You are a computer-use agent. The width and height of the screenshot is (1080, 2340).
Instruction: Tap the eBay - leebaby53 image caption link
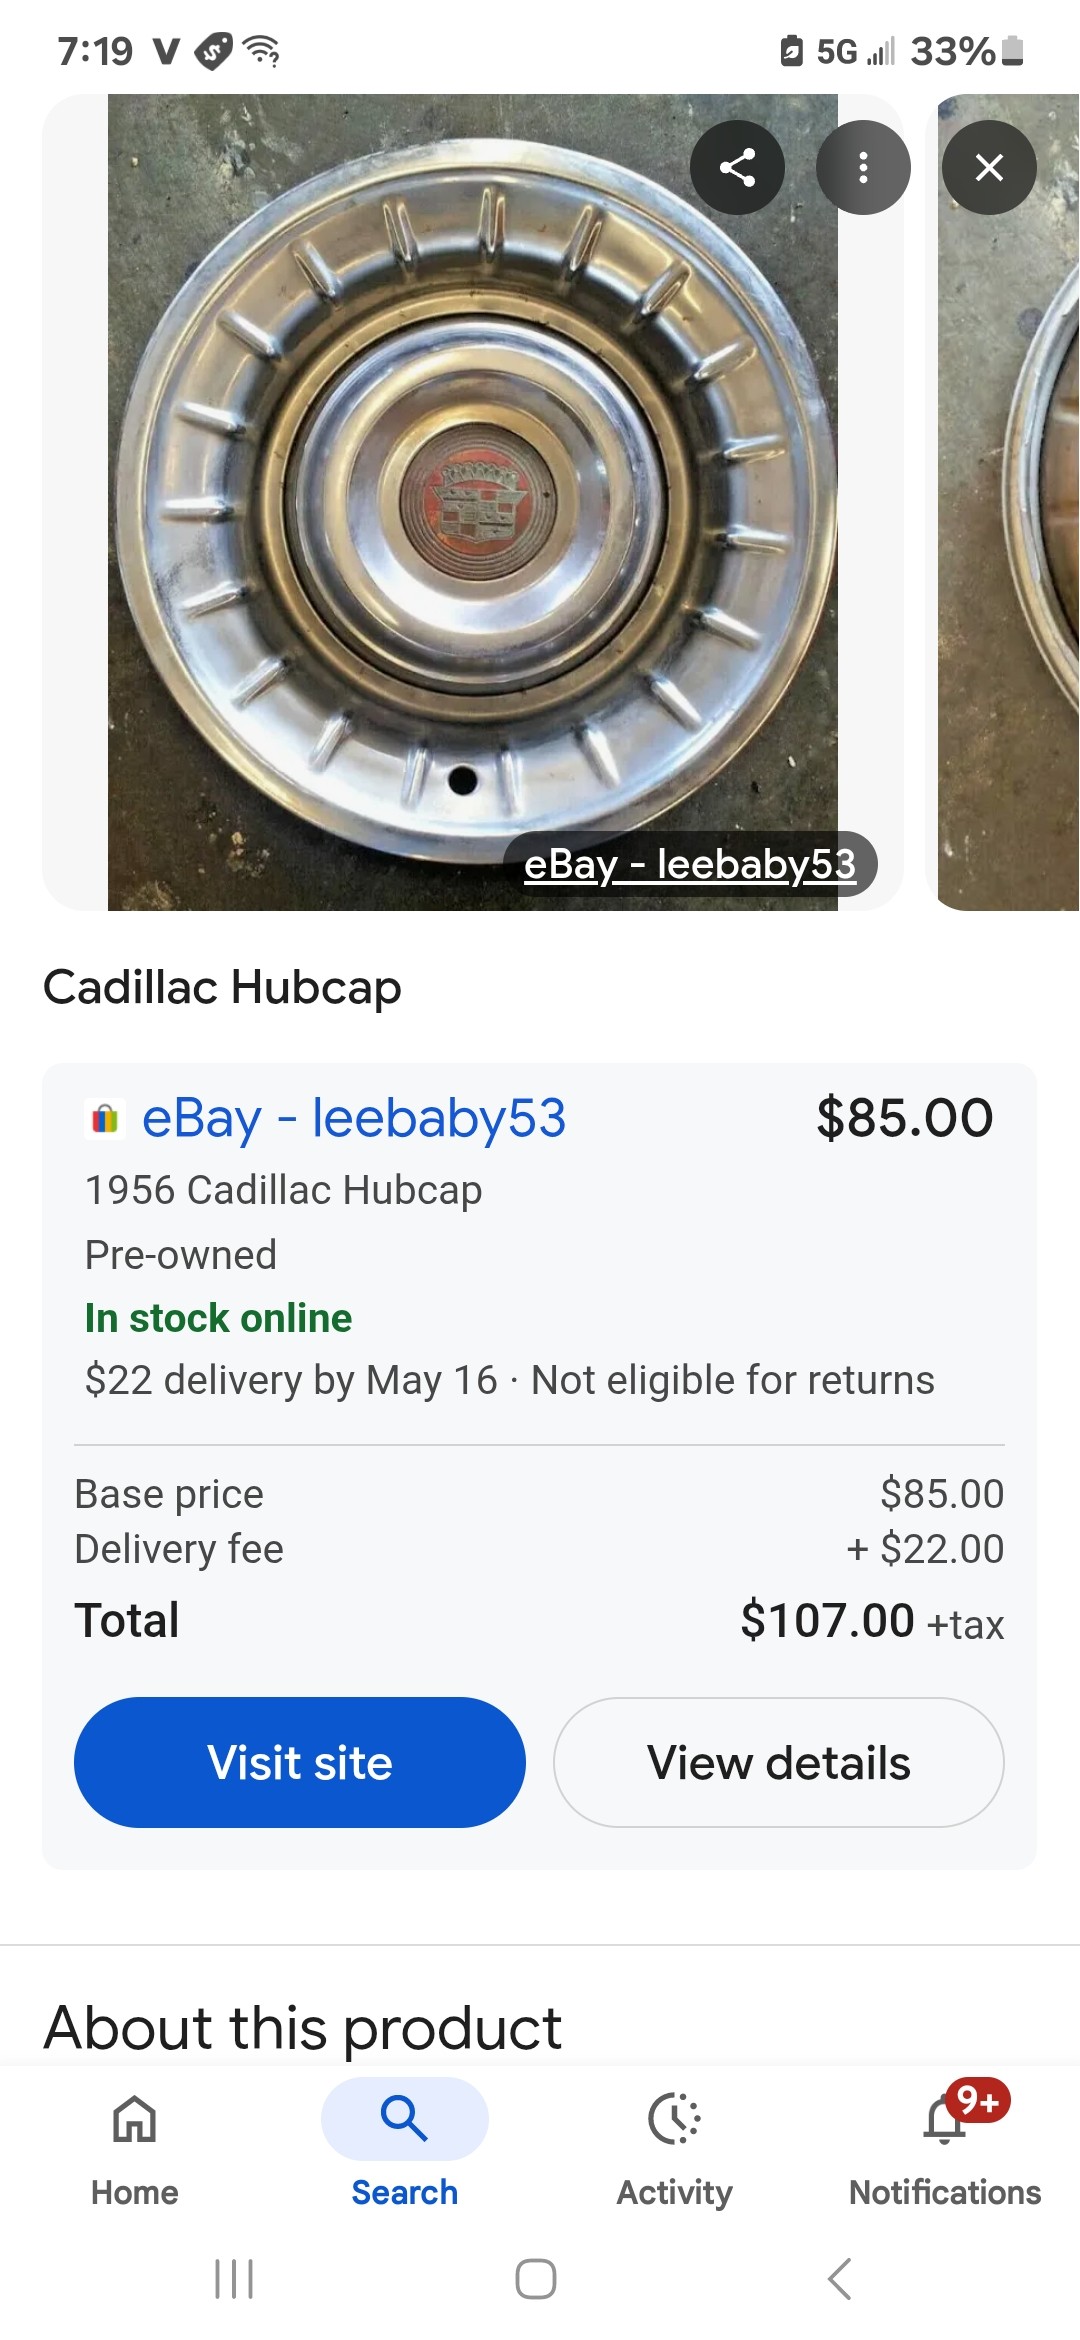point(690,864)
